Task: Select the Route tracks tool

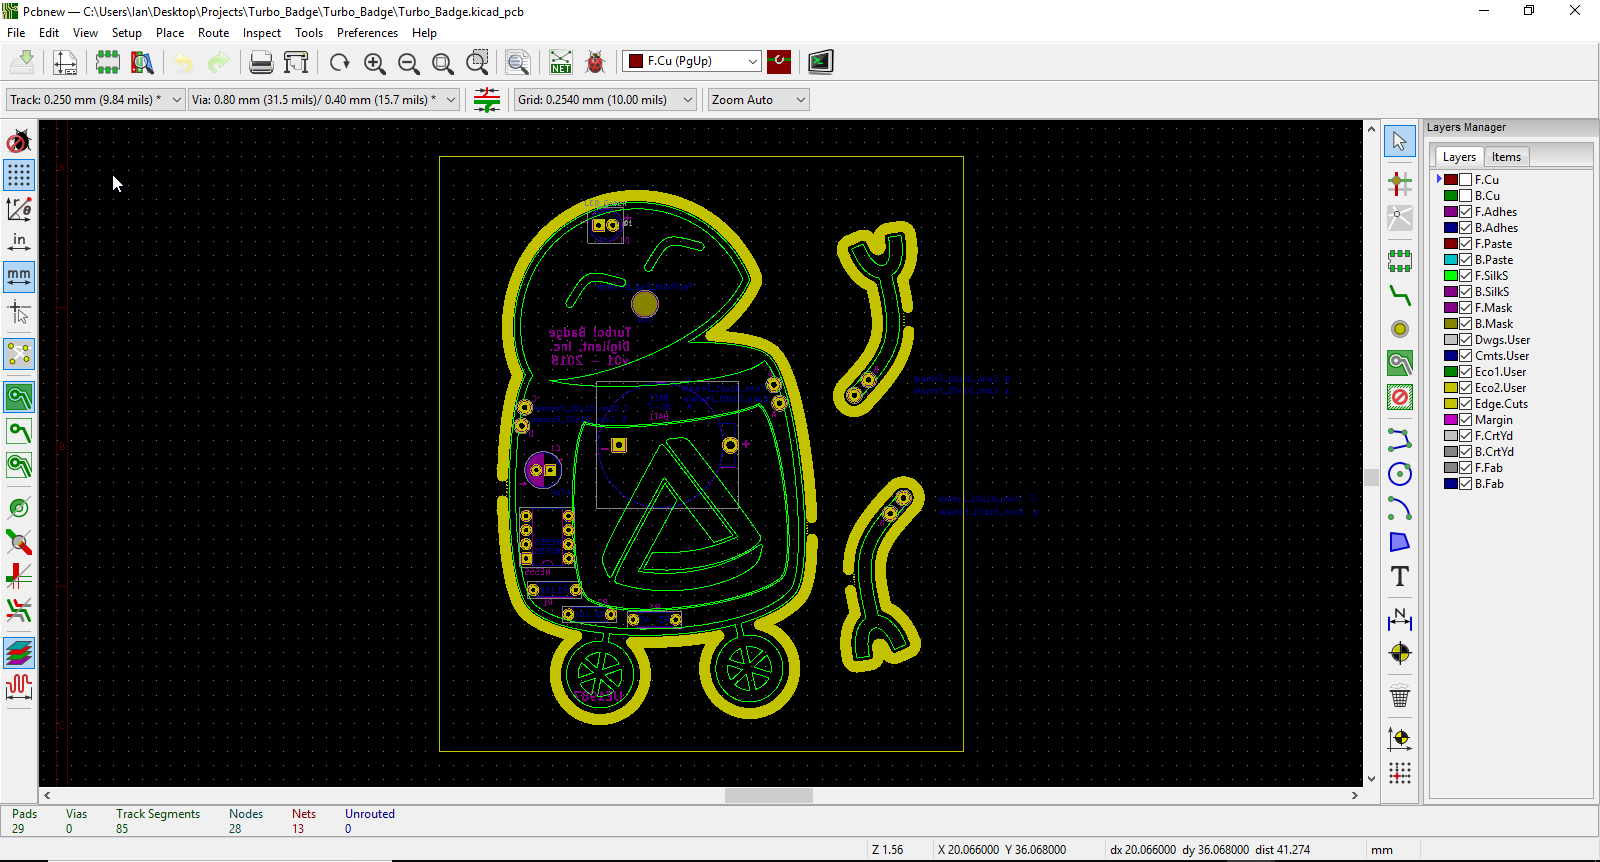Action: click(x=1400, y=295)
